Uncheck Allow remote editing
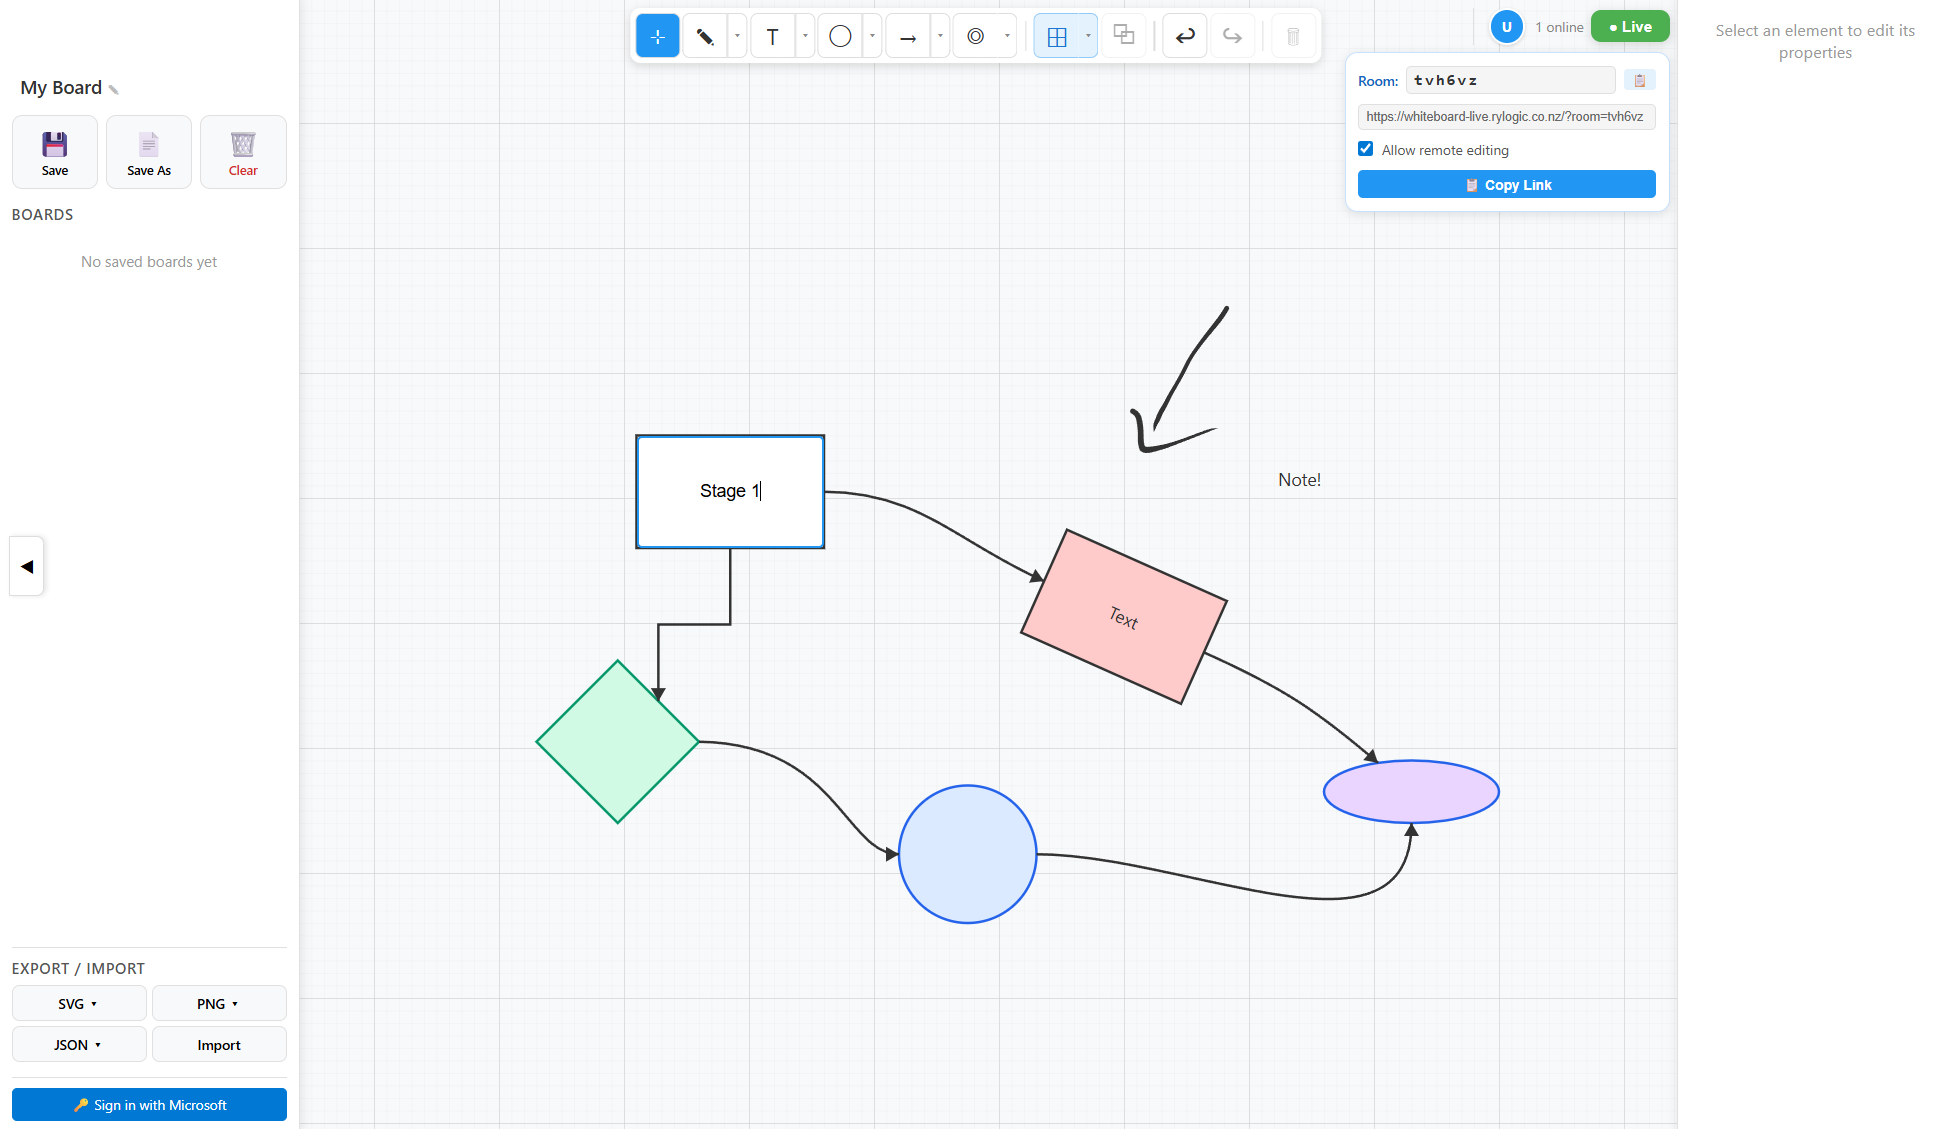This screenshot has width=1952, height=1129. (1366, 148)
